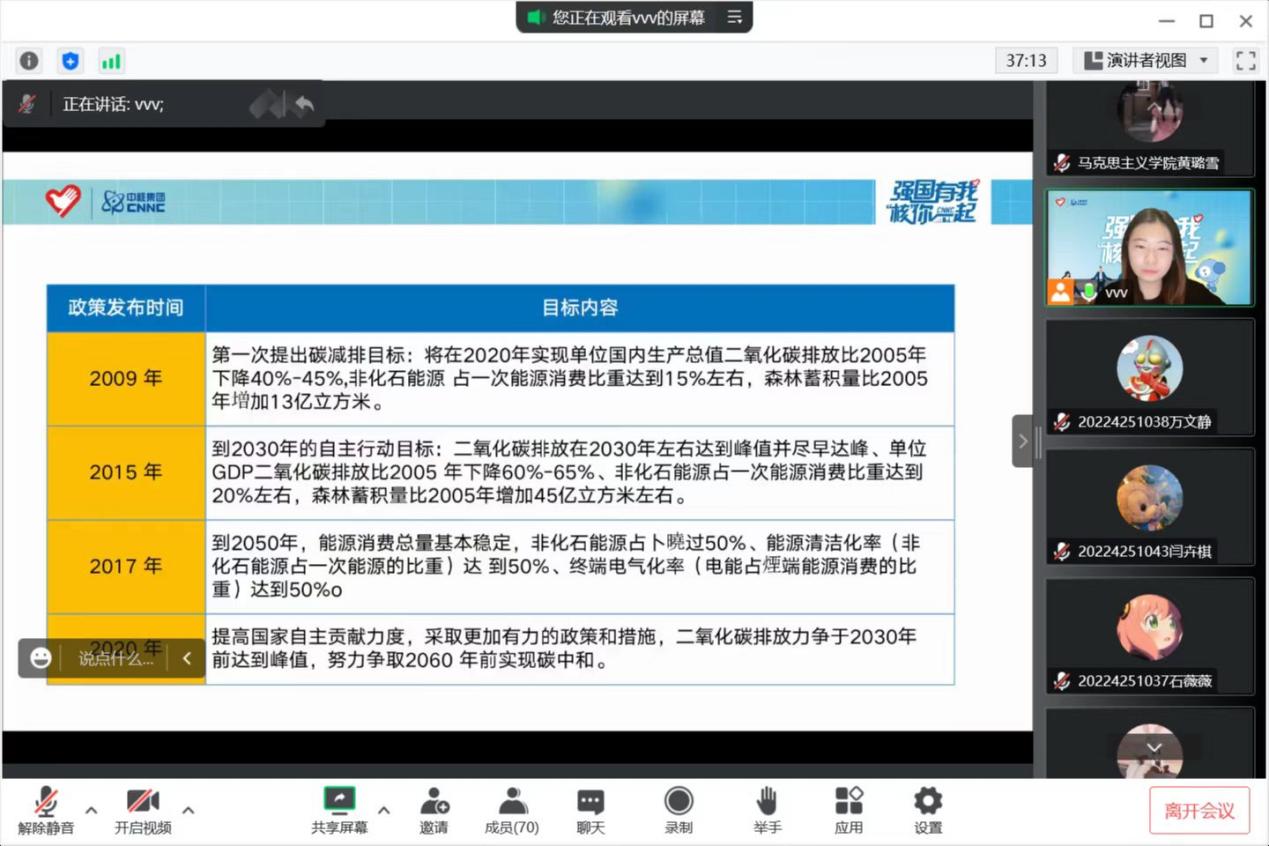Raise hand with 举手 button

(x=767, y=810)
